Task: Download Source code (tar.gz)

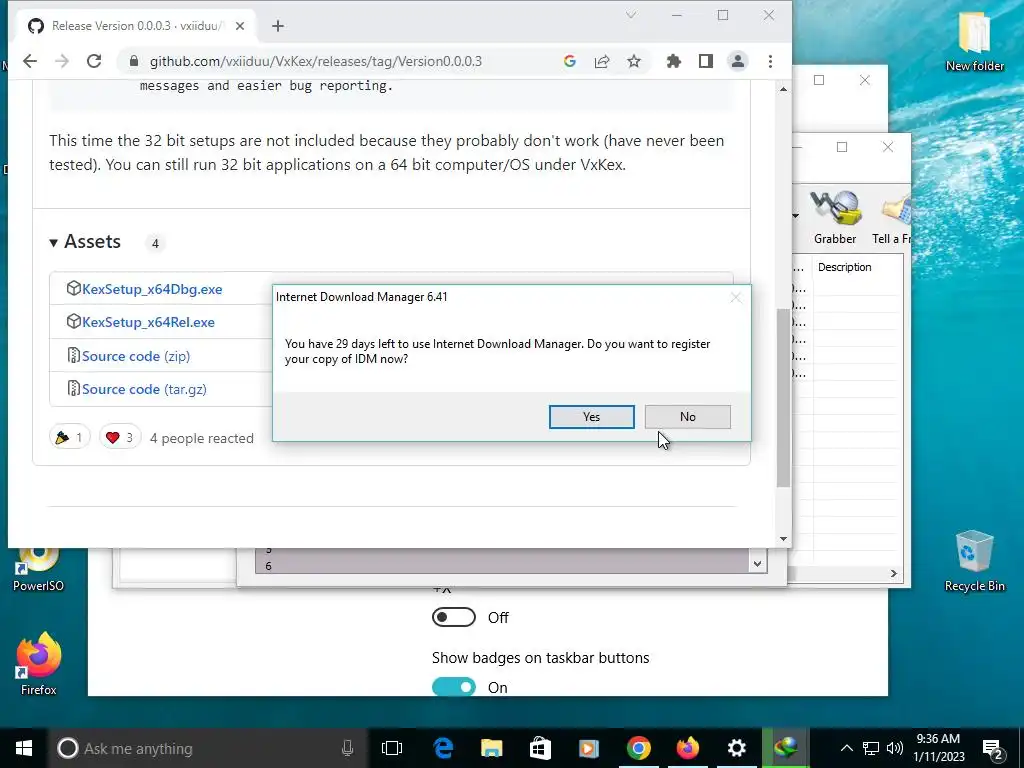Action: click(144, 389)
